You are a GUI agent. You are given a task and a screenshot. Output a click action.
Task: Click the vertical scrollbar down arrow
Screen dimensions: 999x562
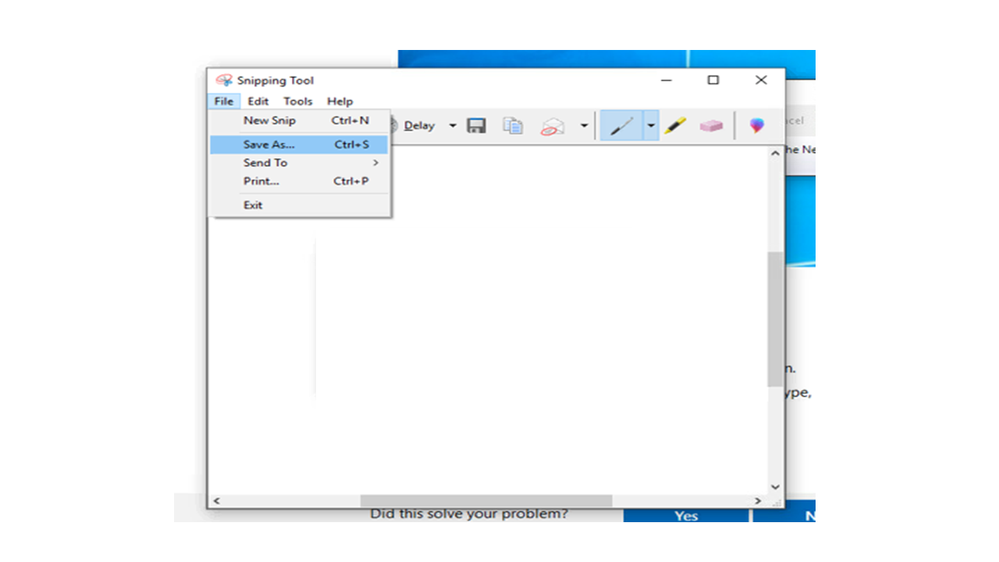click(775, 487)
